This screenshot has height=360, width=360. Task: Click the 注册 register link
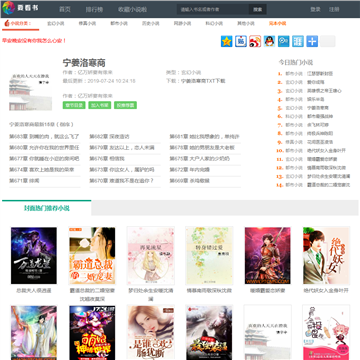tap(334, 9)
